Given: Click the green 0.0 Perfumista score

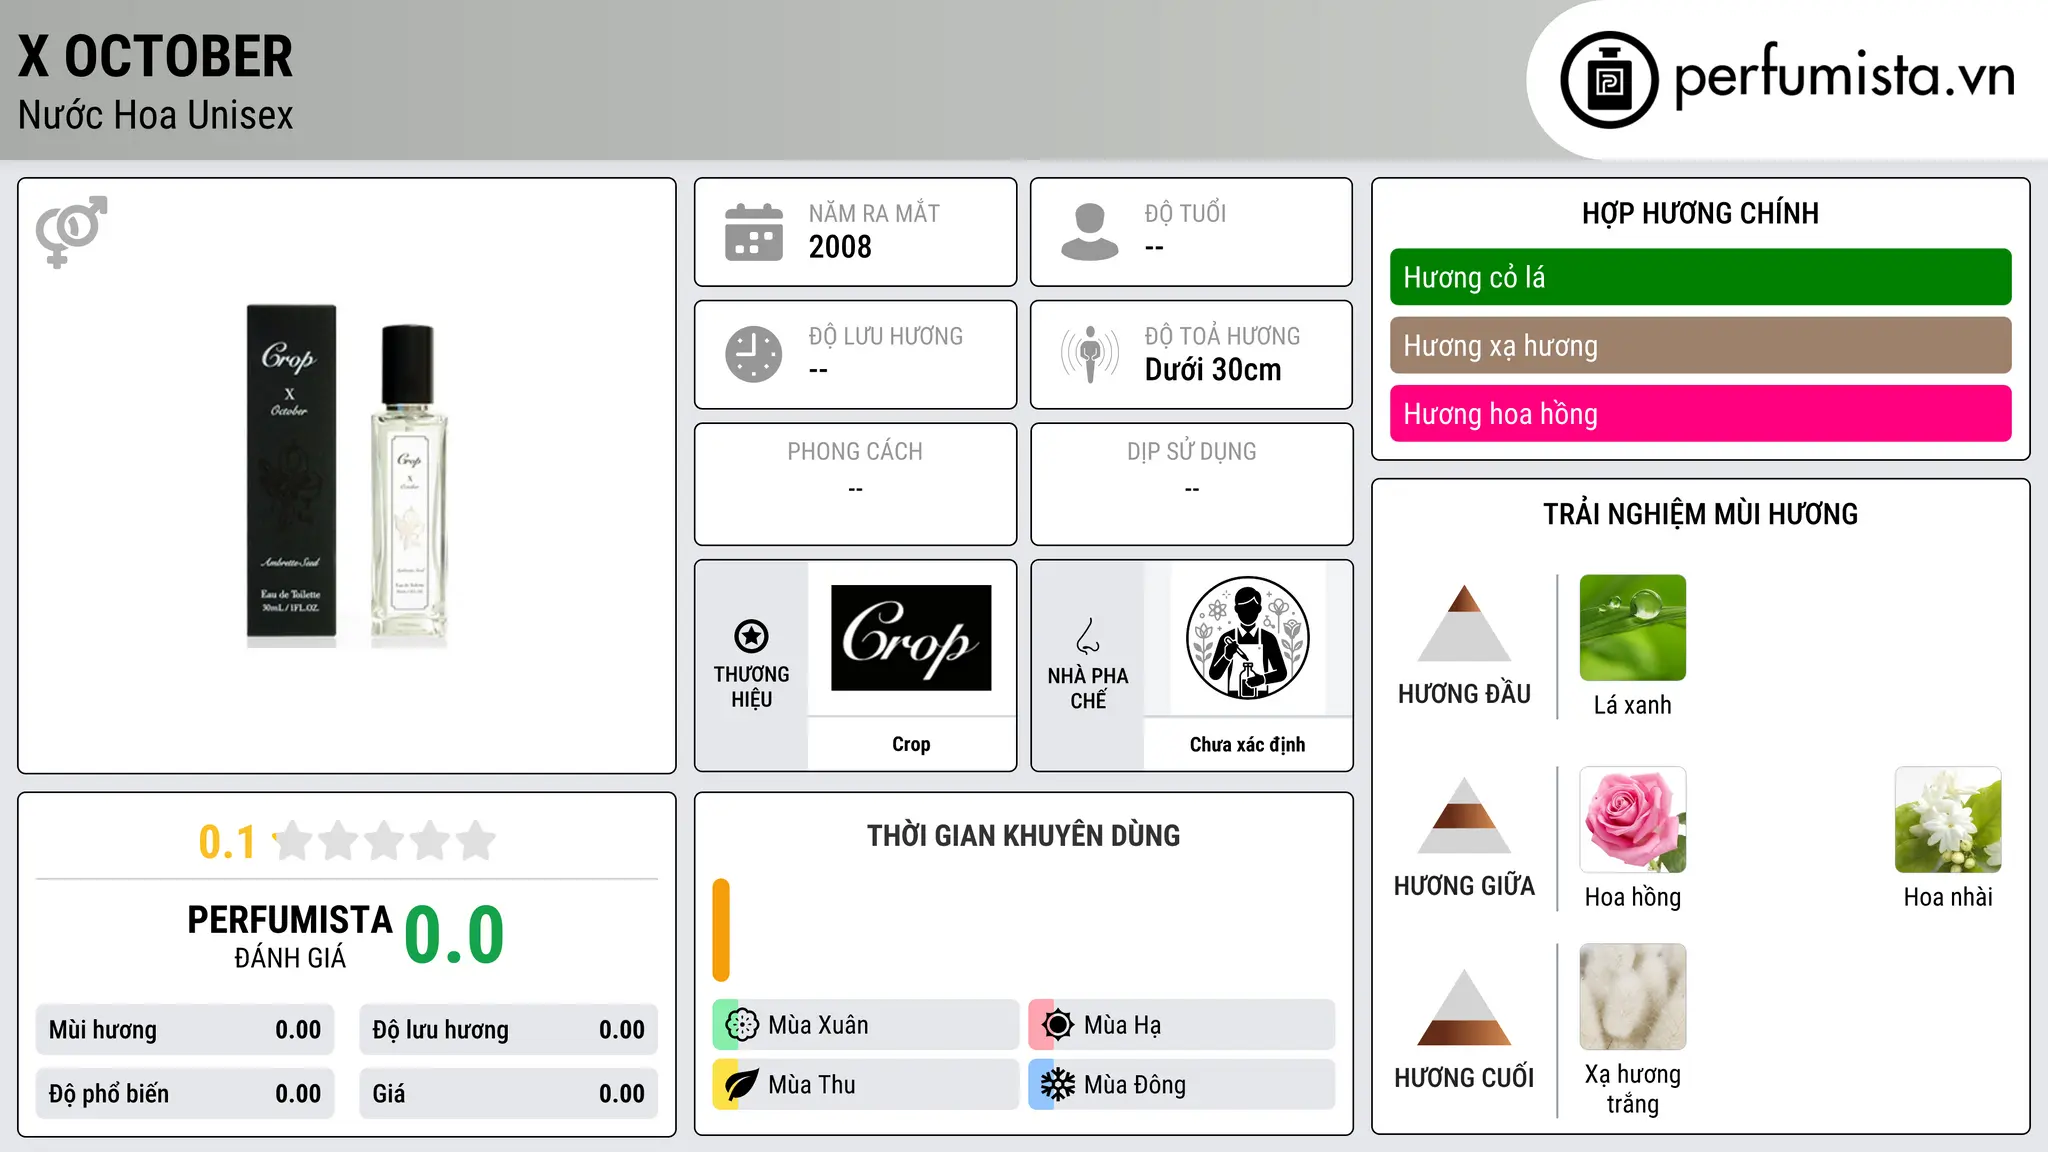Looking at the screenshot, I should point(455,935).
